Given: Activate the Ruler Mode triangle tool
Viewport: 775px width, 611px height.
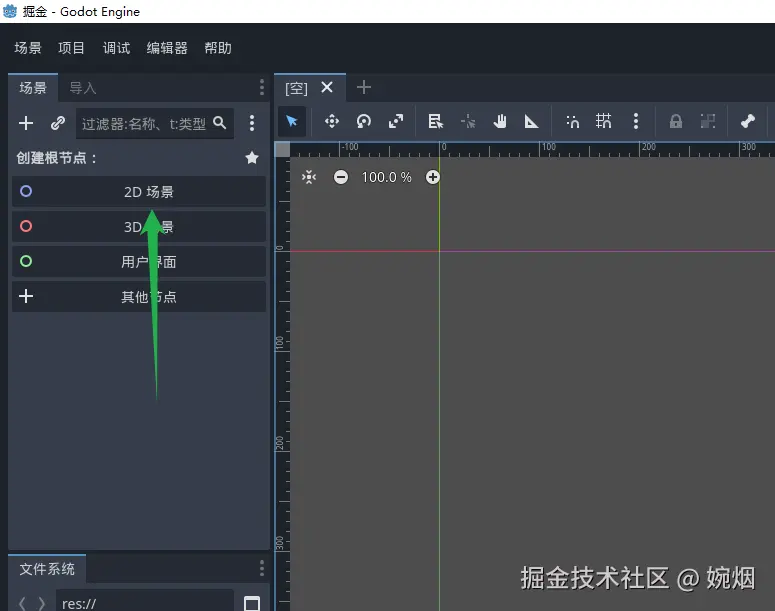Looking at the screenshot, I should [531, 121].
